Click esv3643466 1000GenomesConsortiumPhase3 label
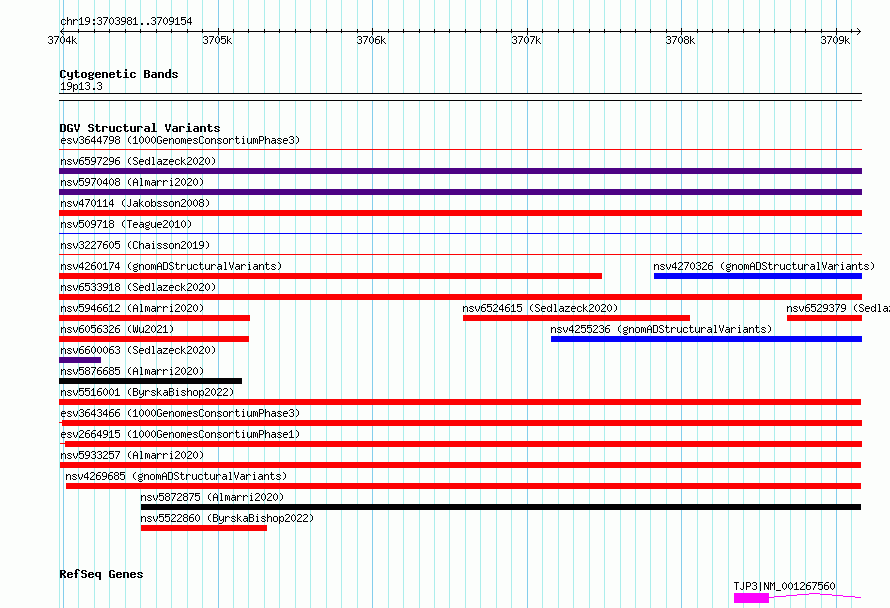The height and width of the screenshot is (608, 890). (x=180, y=413)
